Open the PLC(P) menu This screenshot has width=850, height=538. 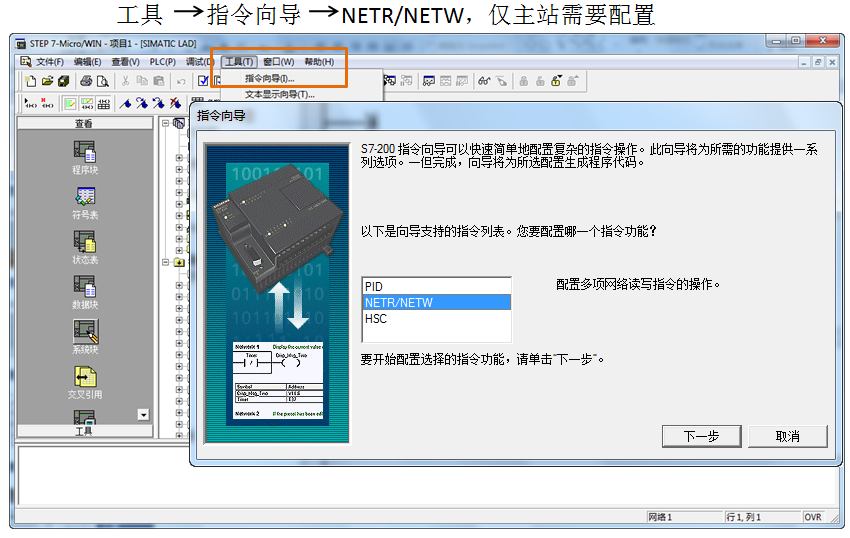pos(163,62)
